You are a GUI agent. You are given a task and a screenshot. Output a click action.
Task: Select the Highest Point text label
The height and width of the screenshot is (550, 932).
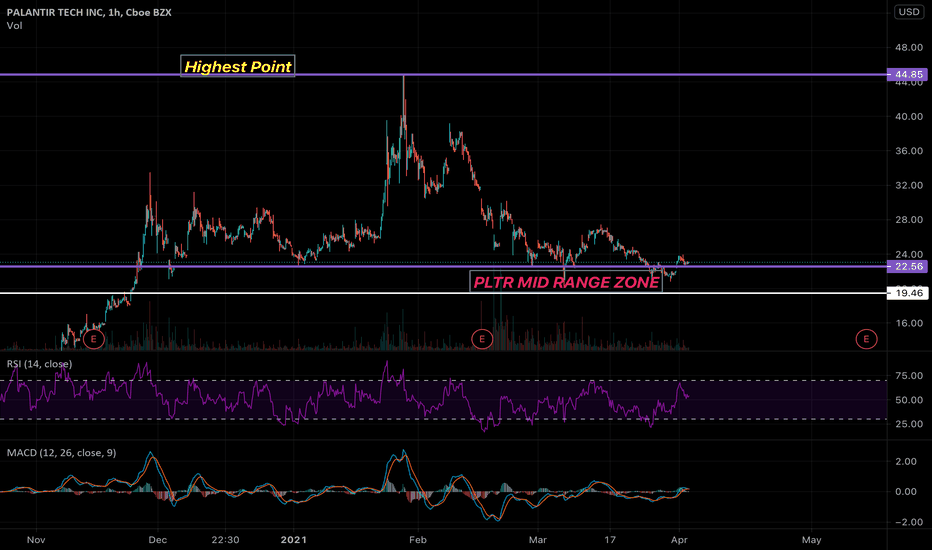[238, 67]
